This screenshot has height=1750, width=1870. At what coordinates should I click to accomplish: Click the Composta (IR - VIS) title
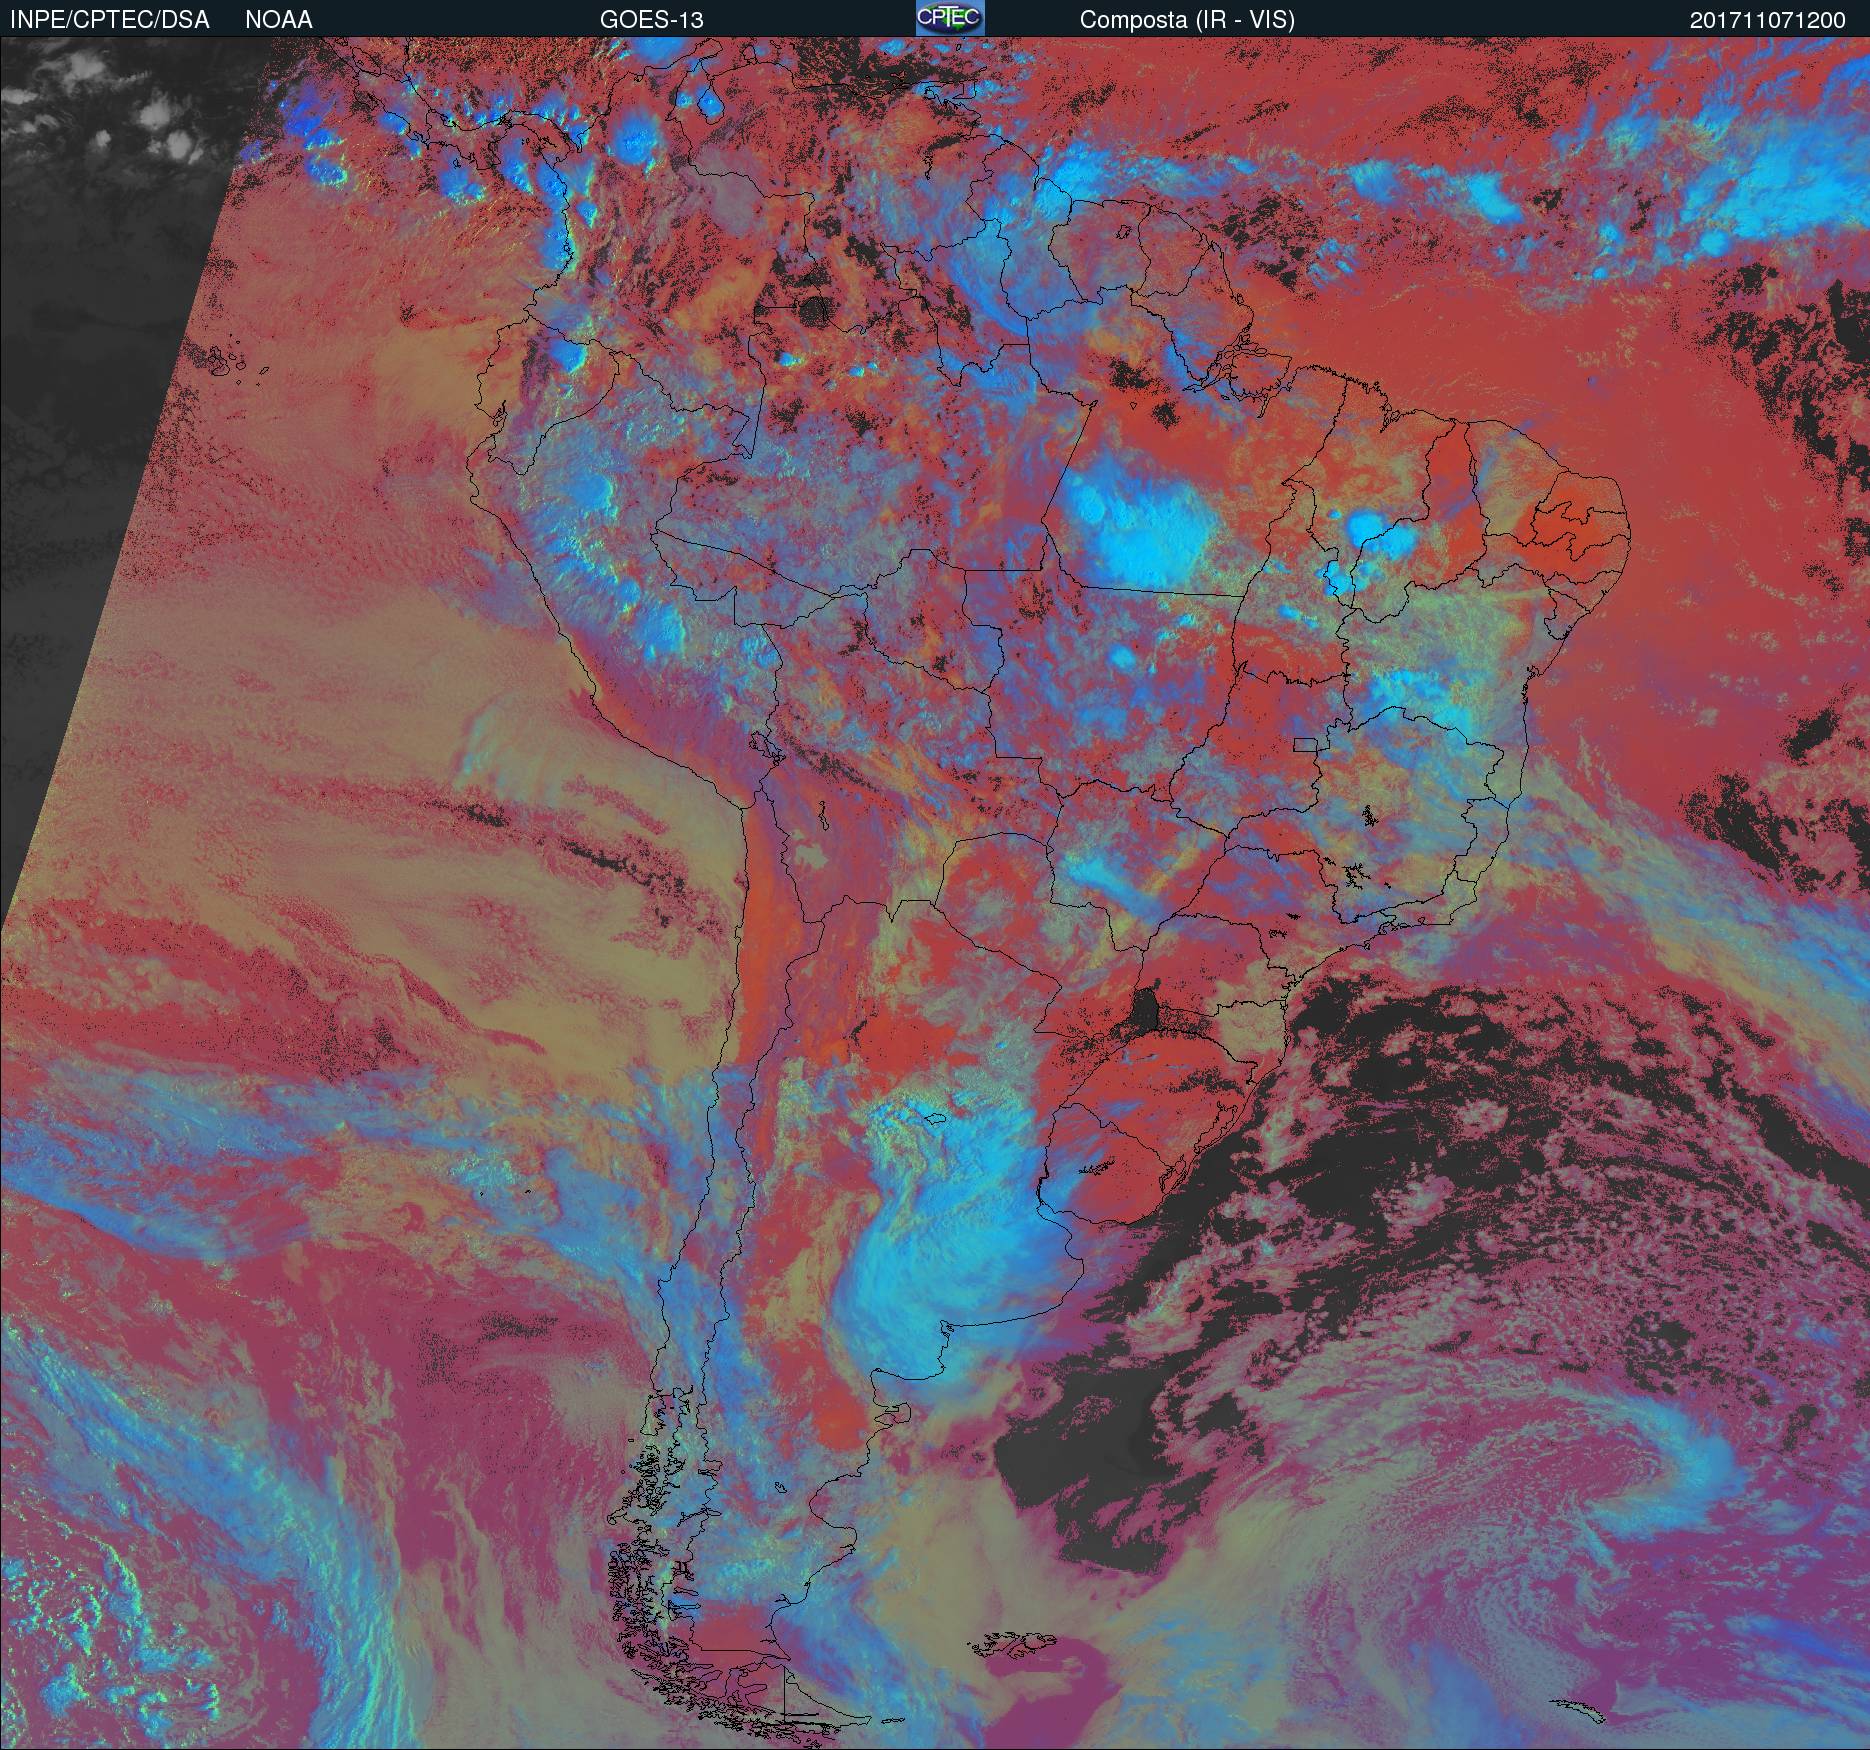coord(1187,20)
